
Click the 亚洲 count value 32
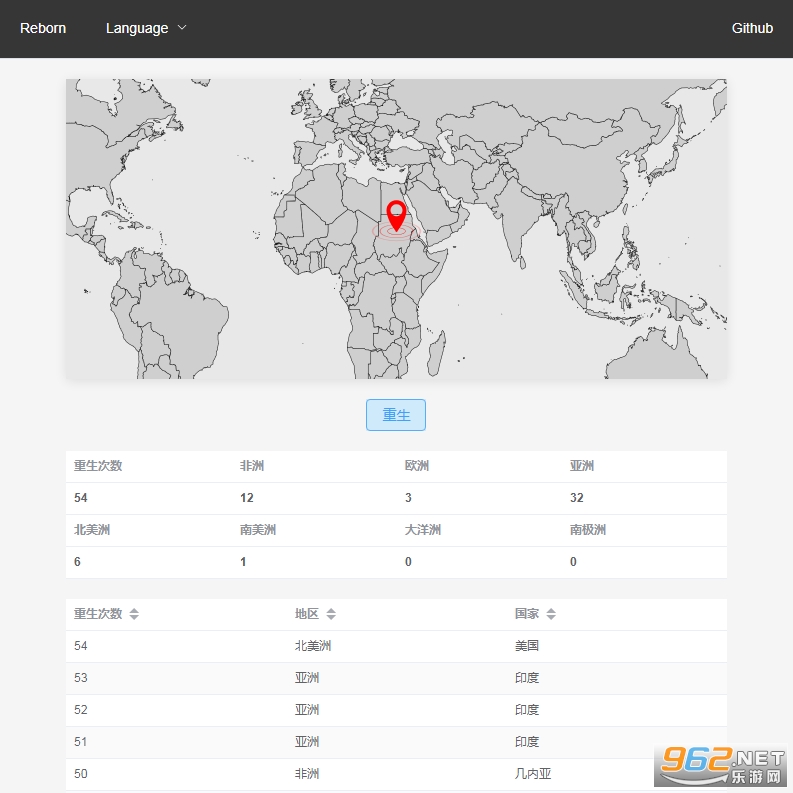pos(577,498)
